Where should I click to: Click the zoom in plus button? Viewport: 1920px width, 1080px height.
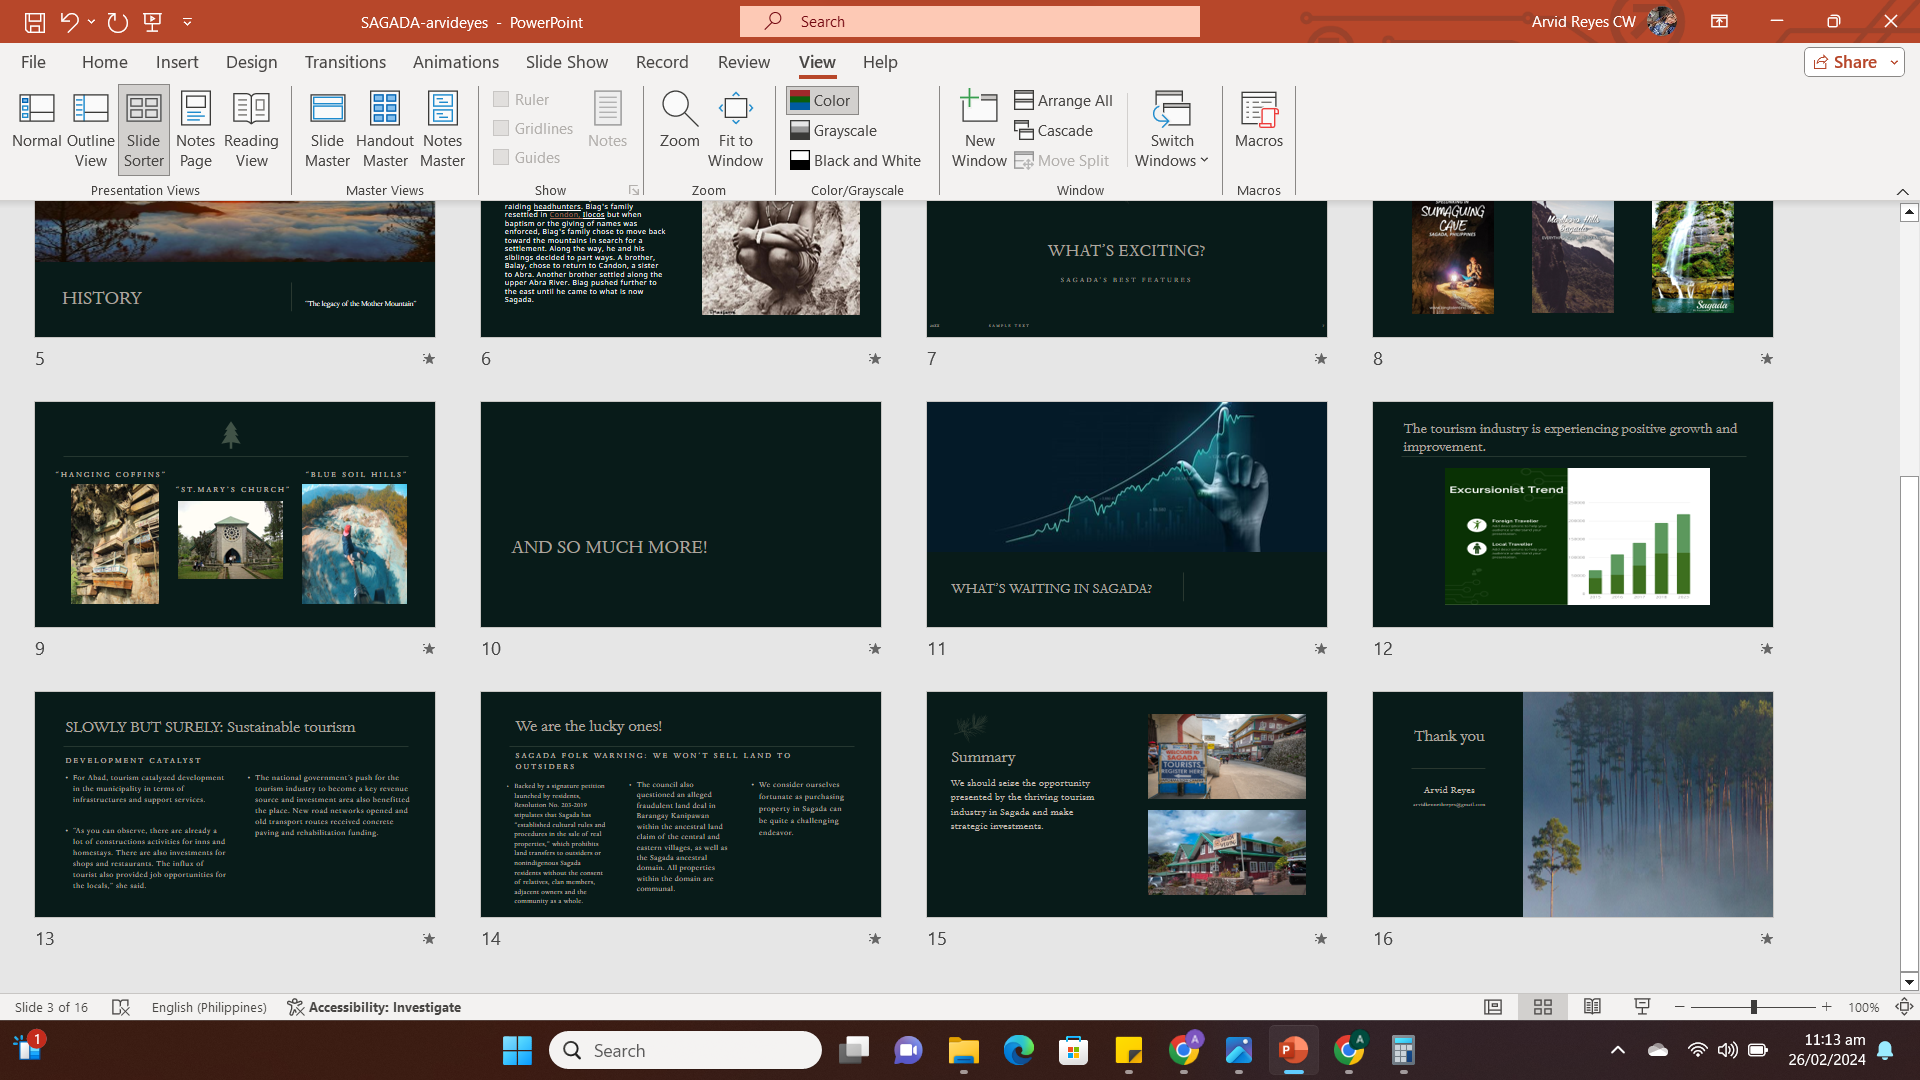[x=1826, y=1007]
